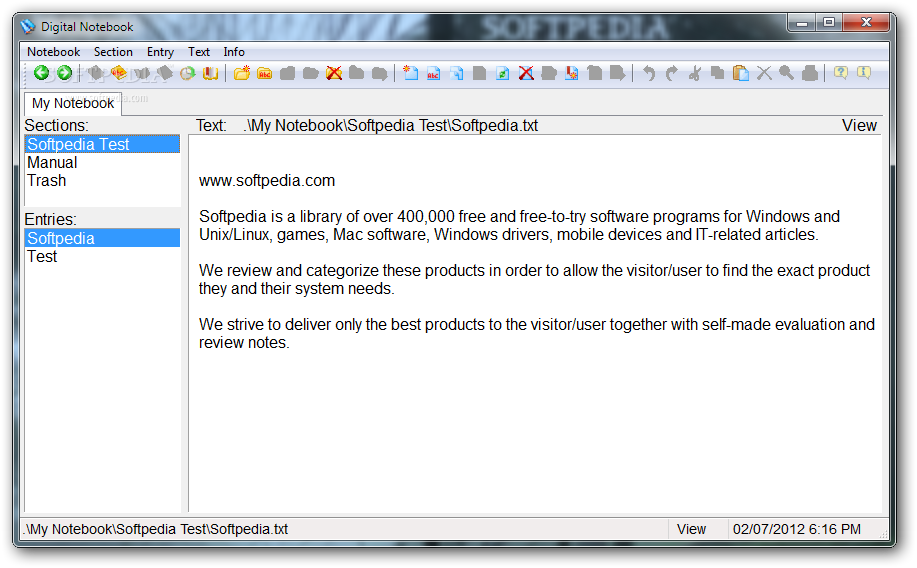Click the rename entry page abc icon

(433, 73)
